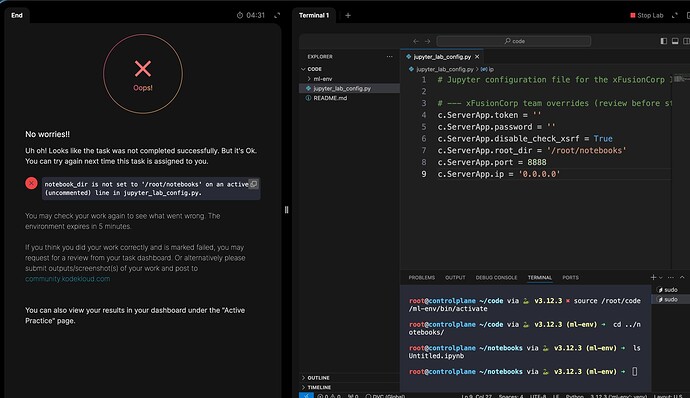Image resolution: width=690 pixels, height=398 pixels.
Task: Expand the lab view next to Stop Lab
Action: [675, 15]
